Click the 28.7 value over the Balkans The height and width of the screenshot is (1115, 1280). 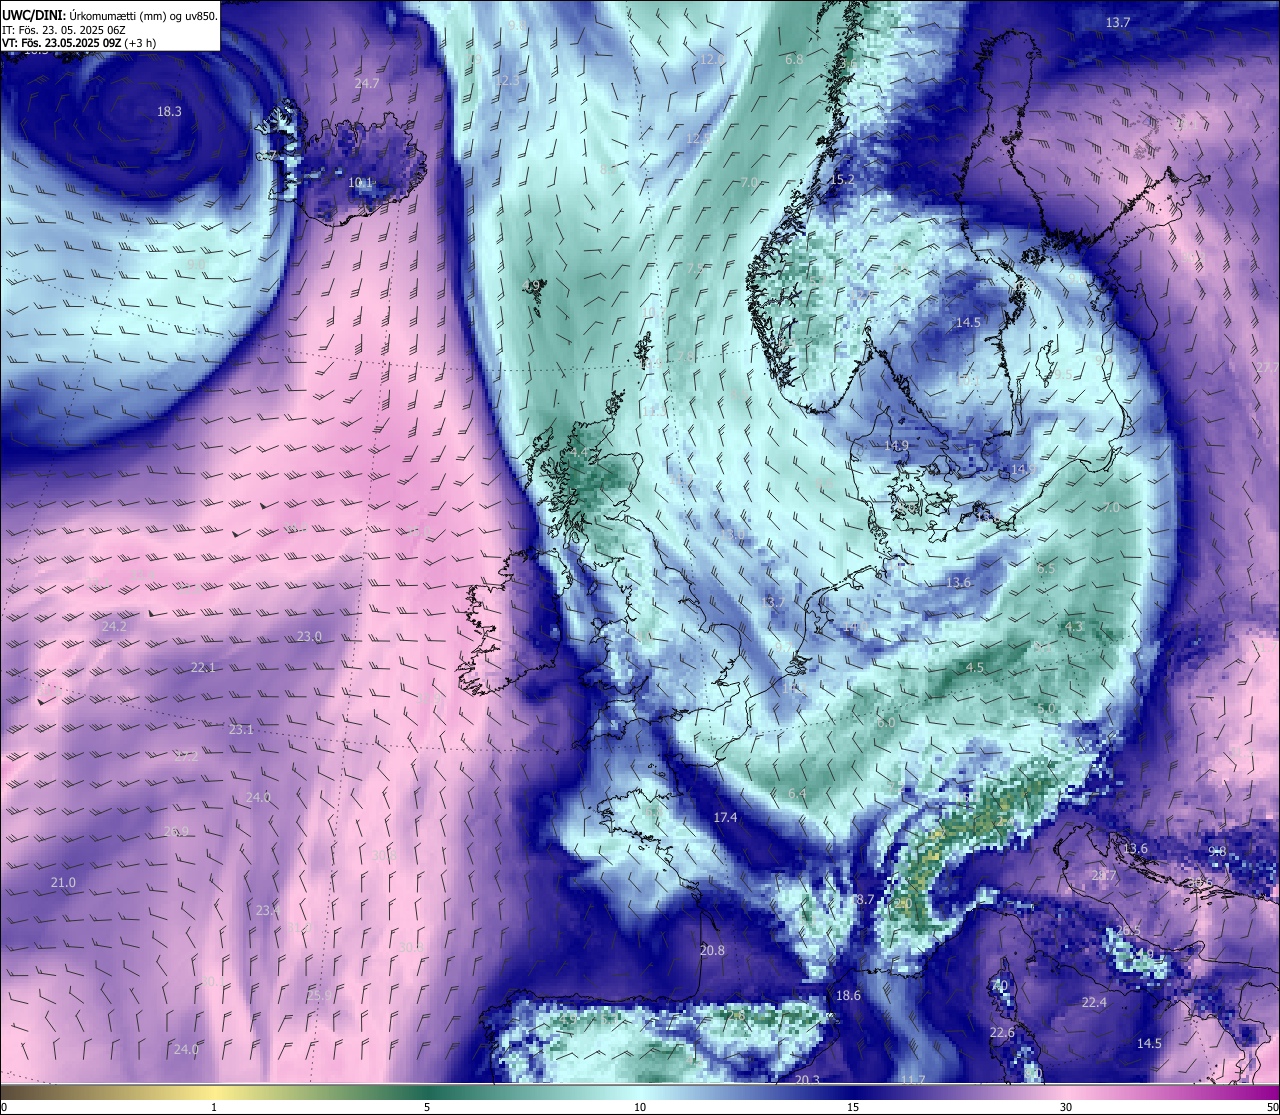click(1104, 875)
